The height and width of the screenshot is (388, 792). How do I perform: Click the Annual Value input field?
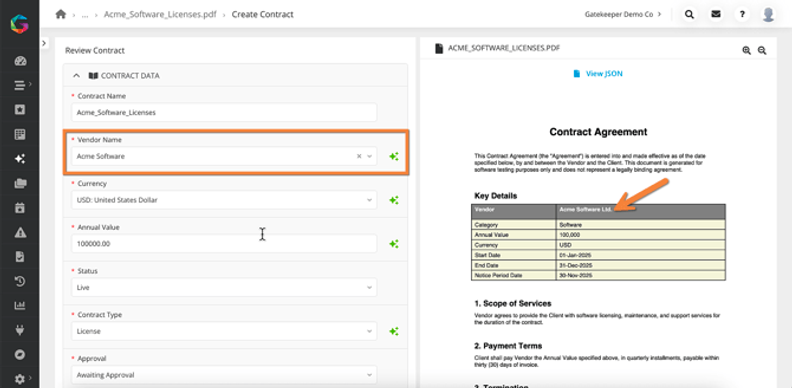point(224,244)
